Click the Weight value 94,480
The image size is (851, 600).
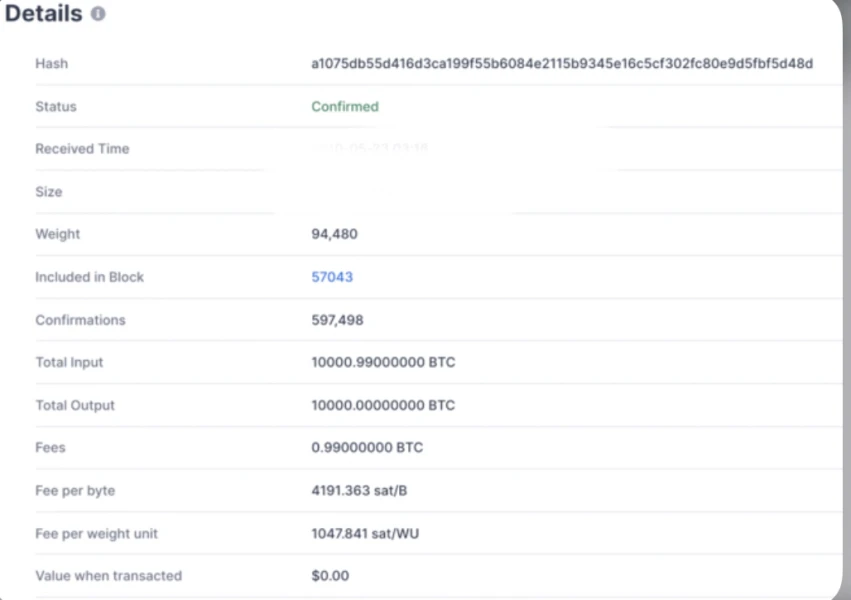[334, 234]
